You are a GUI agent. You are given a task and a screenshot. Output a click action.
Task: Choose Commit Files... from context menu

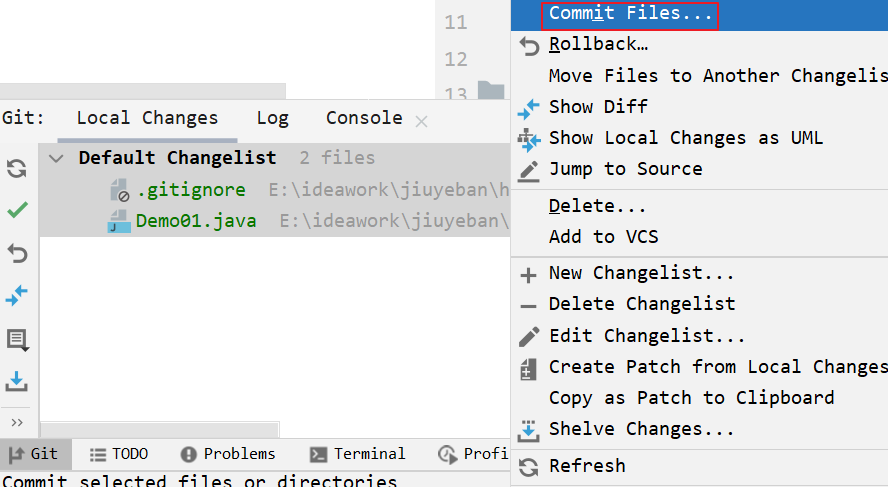pos(630,14)
